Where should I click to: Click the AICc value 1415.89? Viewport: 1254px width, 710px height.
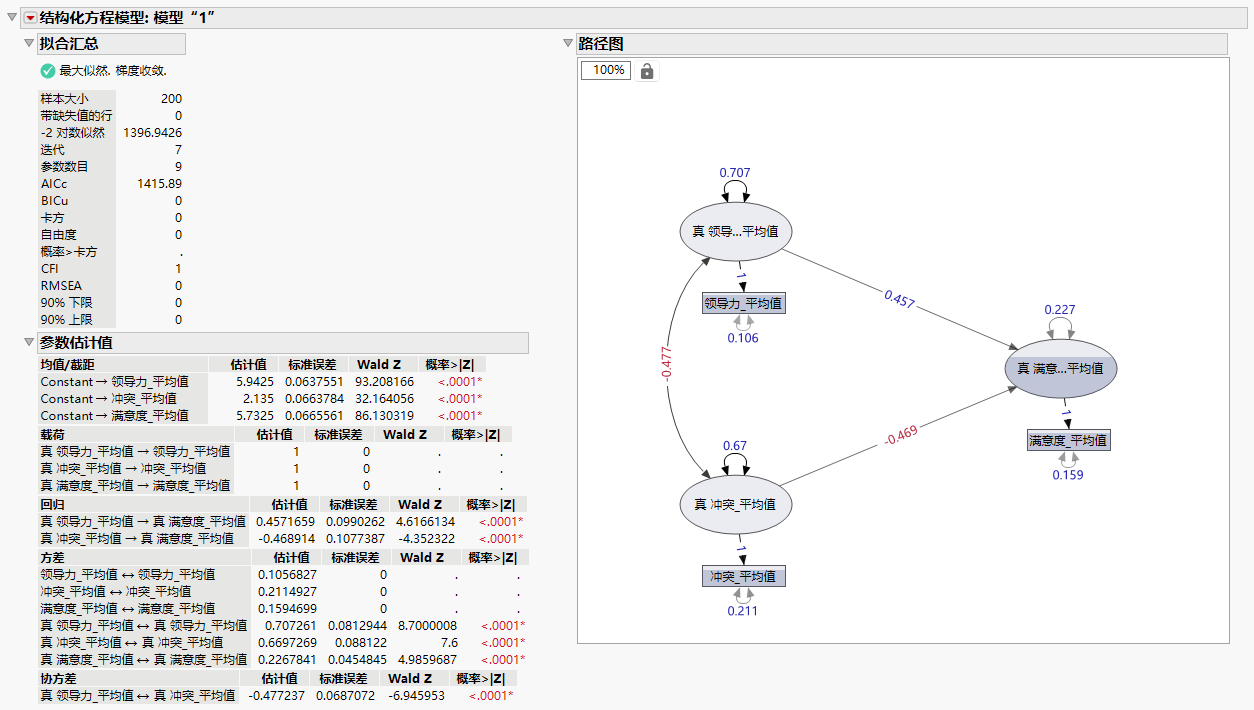(x=160, y=184)
